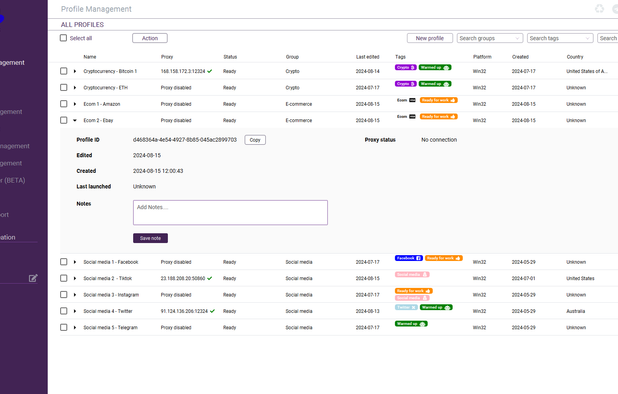Check the Cryptocurrency - Bitcoin 1 profile
The width and height of the screenshot is (618, 394).
[x=63, y=71]
